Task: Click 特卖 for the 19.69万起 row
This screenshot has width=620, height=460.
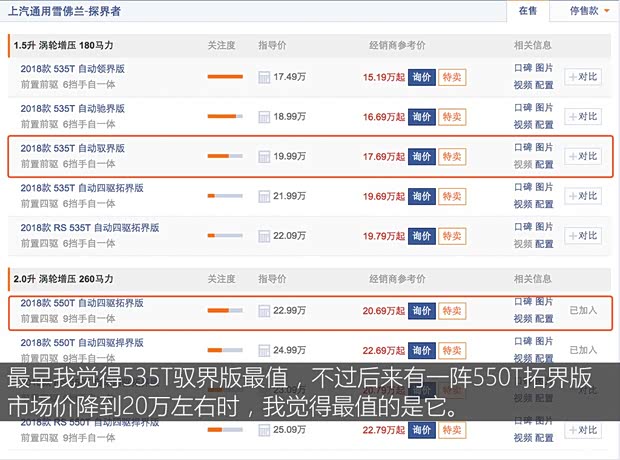Action: click(452, 196)
